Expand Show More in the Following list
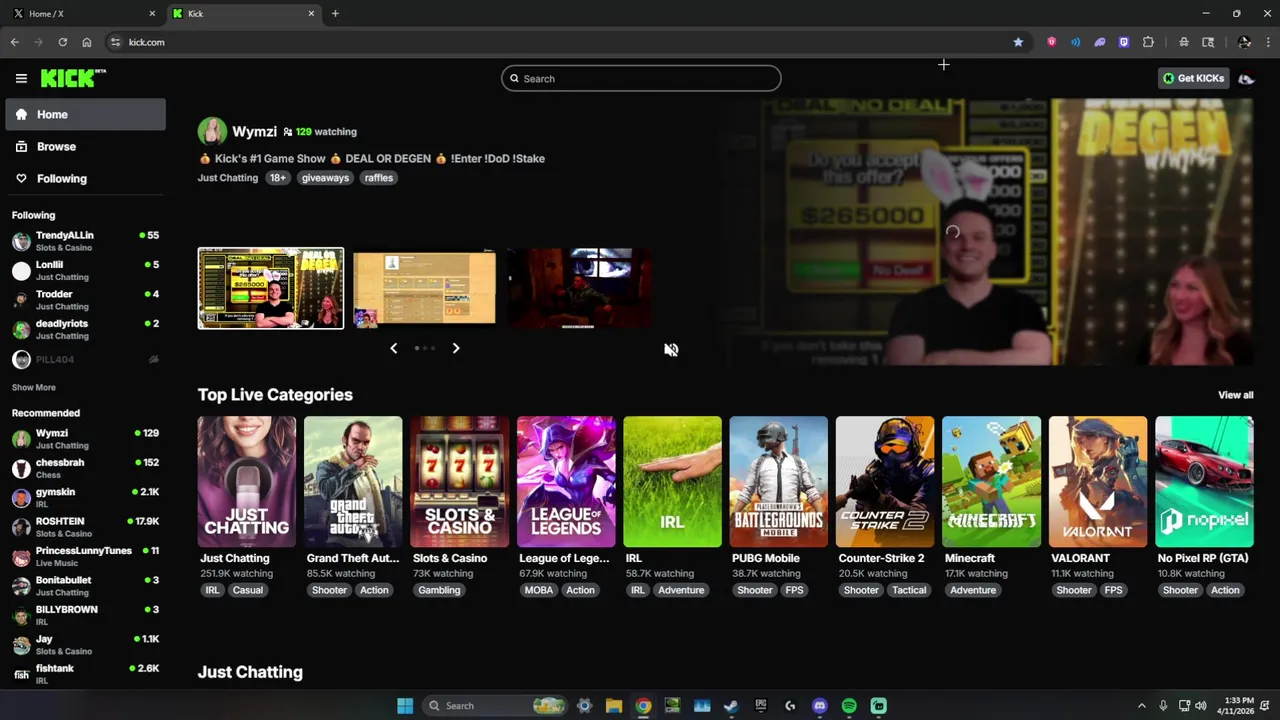The image size is (1280, 720). tap(34, 387)
